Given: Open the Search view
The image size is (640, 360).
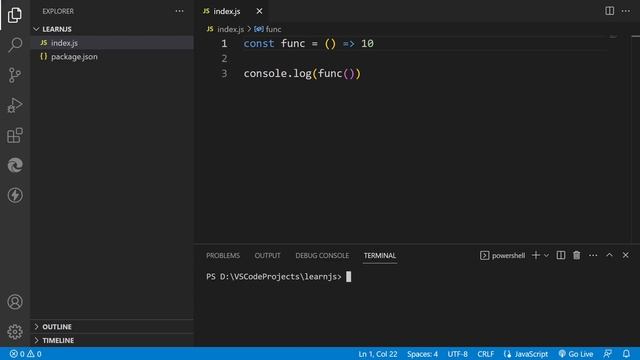Looking at the screenshot, I should (x=15, y=45).
